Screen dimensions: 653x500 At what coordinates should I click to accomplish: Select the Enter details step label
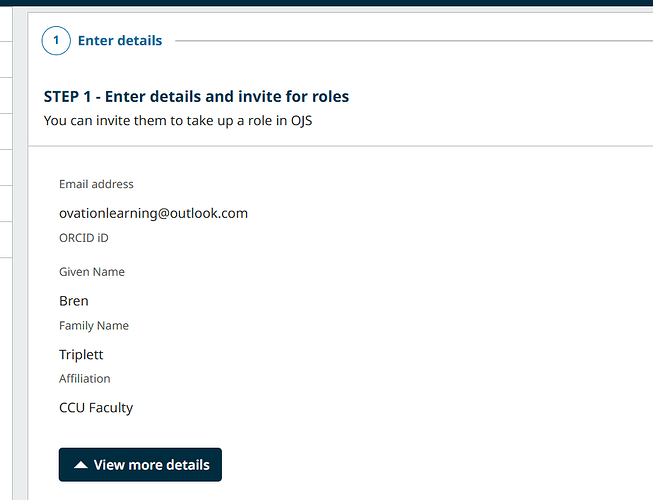[x=120, y=41]
